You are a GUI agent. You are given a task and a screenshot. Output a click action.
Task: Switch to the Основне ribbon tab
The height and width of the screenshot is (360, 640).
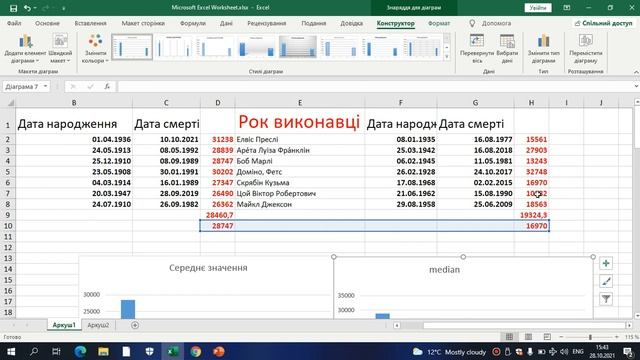tap(47, 23)
